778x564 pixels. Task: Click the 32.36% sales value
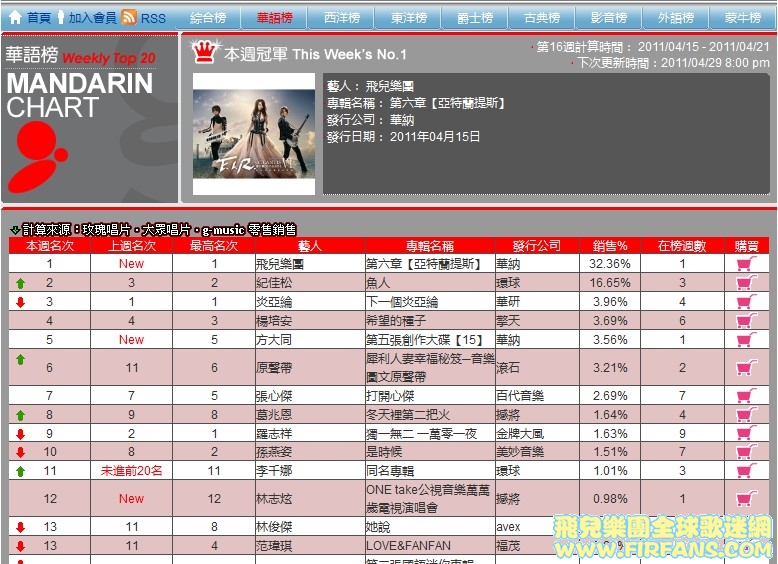point(610,264)
